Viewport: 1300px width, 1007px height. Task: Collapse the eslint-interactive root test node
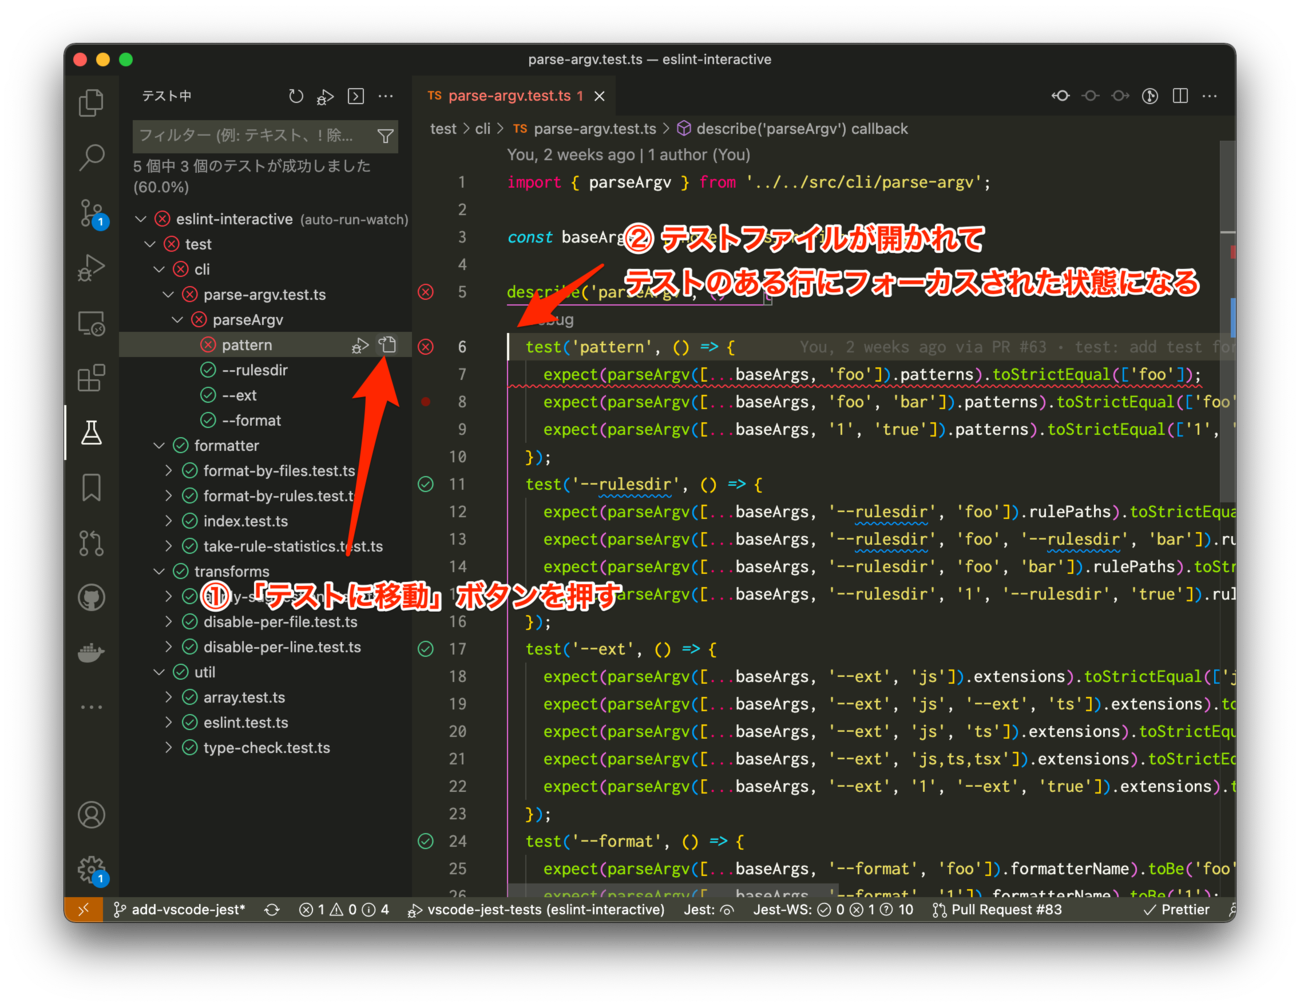tap(141, 219)
